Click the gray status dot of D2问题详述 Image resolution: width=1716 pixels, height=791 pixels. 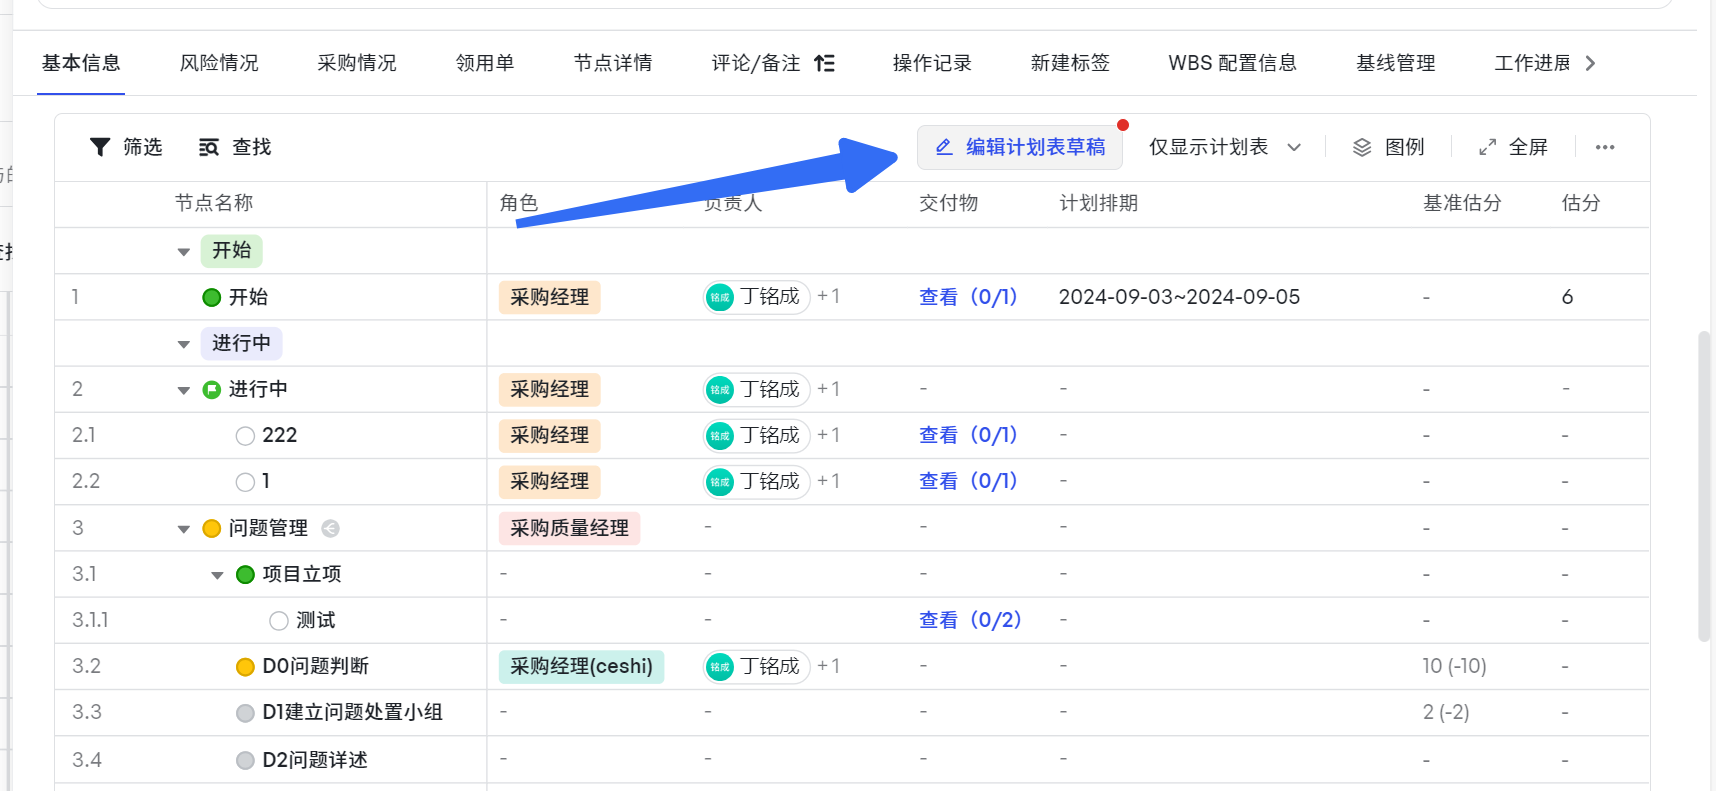(245, 760)
